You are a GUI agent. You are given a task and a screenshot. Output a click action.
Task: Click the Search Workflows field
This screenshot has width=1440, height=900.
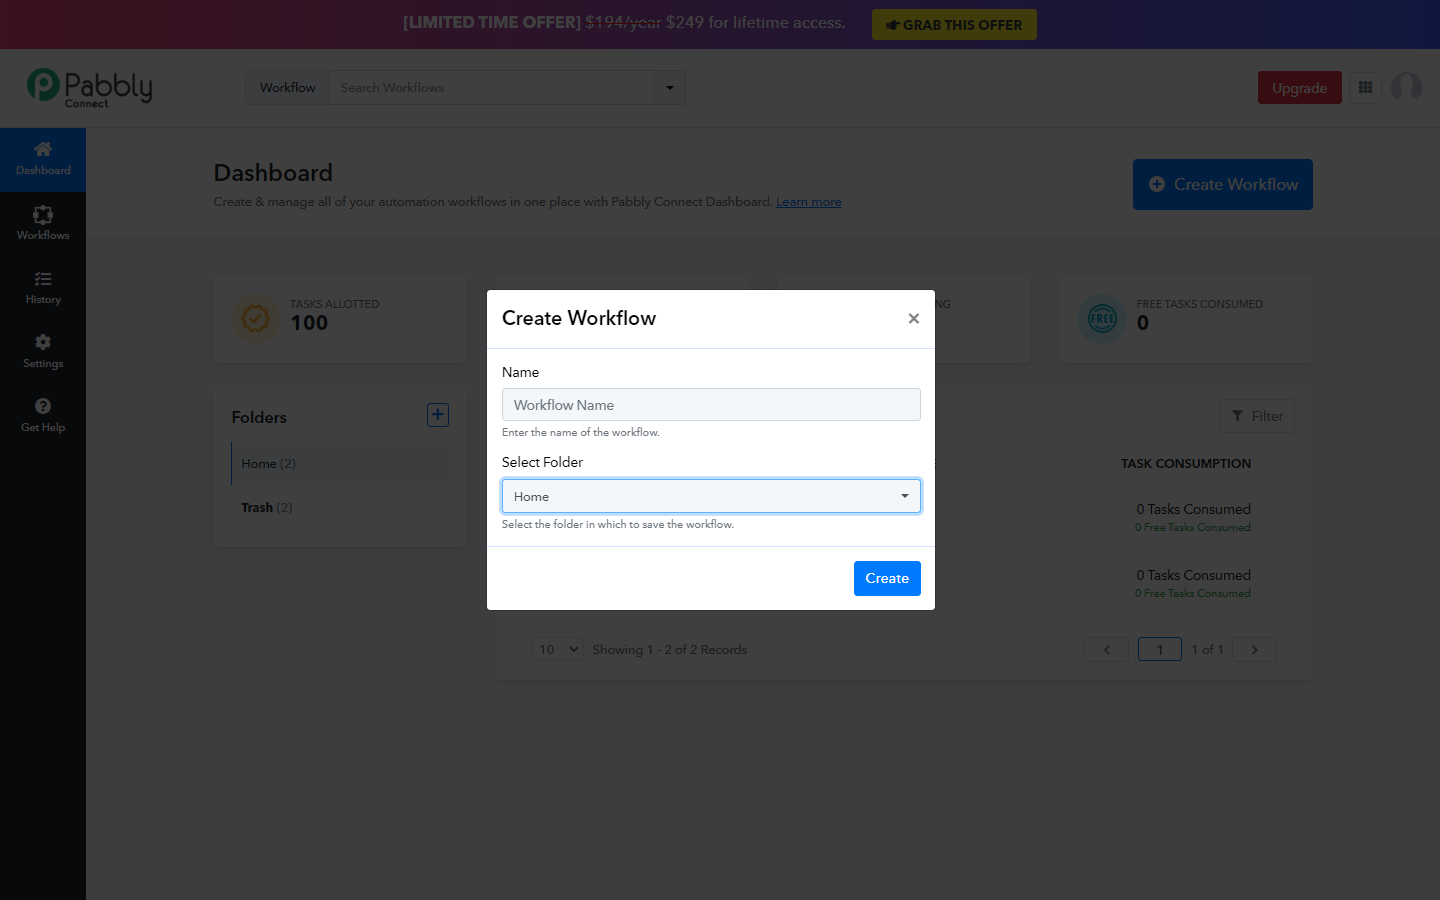click(x=492, y=88)
